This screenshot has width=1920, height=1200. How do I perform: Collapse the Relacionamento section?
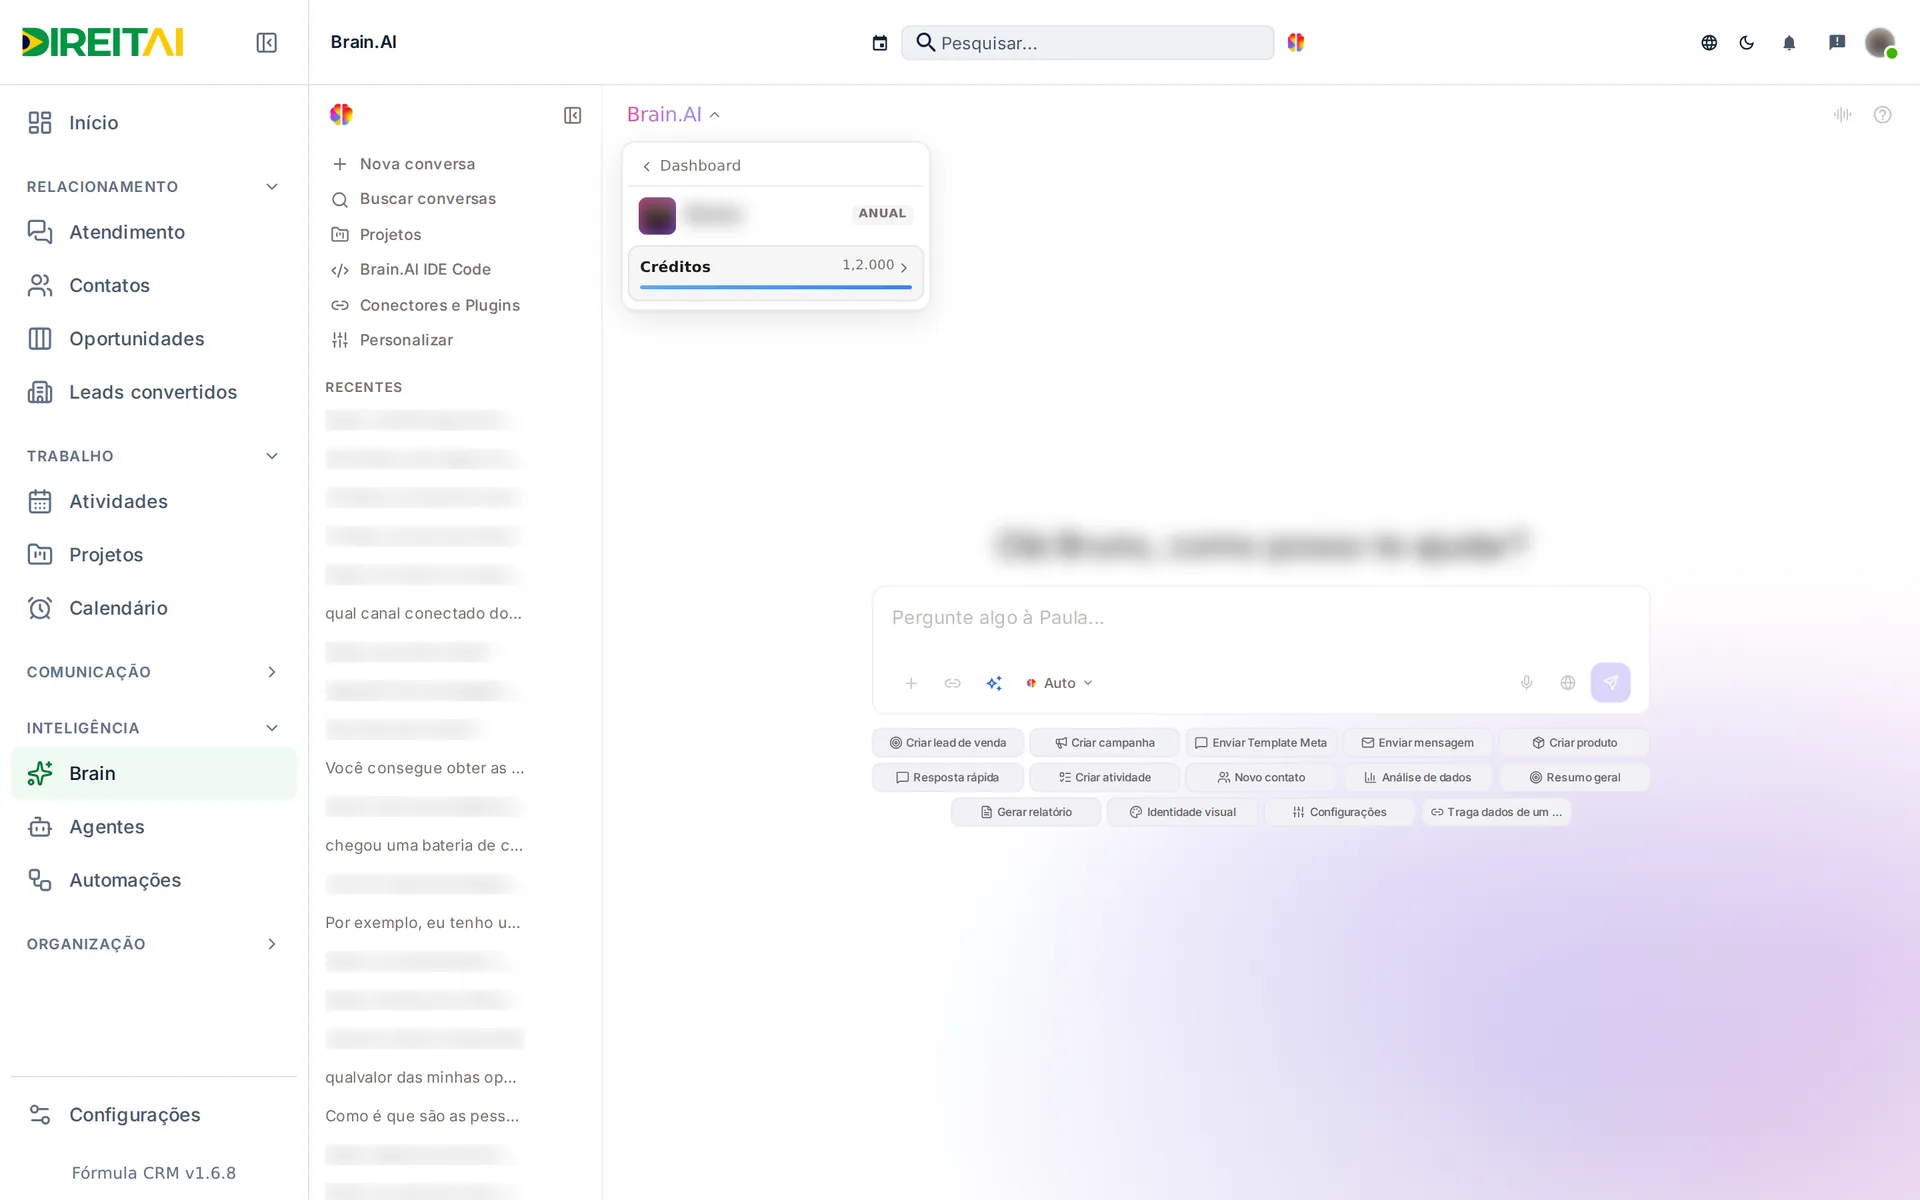(x=271, y=187)
